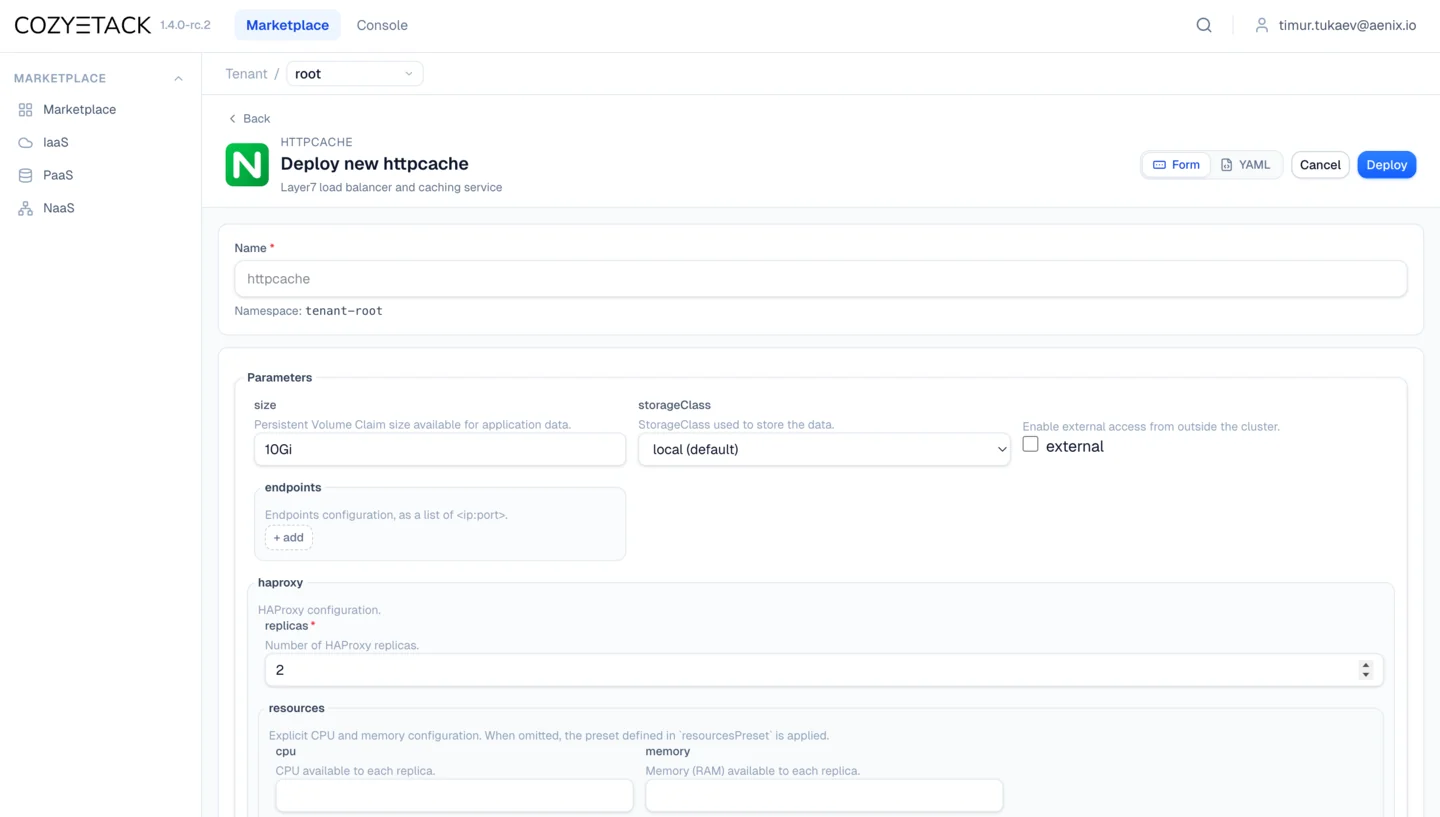Click the Tenant breadcrumb

(246, 74)
